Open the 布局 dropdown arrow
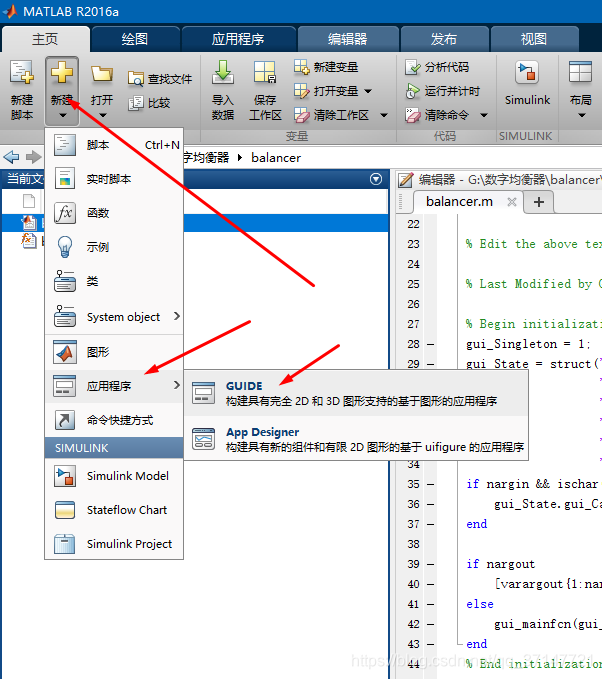Screen dimensions: 602x679 click(582, 115)
